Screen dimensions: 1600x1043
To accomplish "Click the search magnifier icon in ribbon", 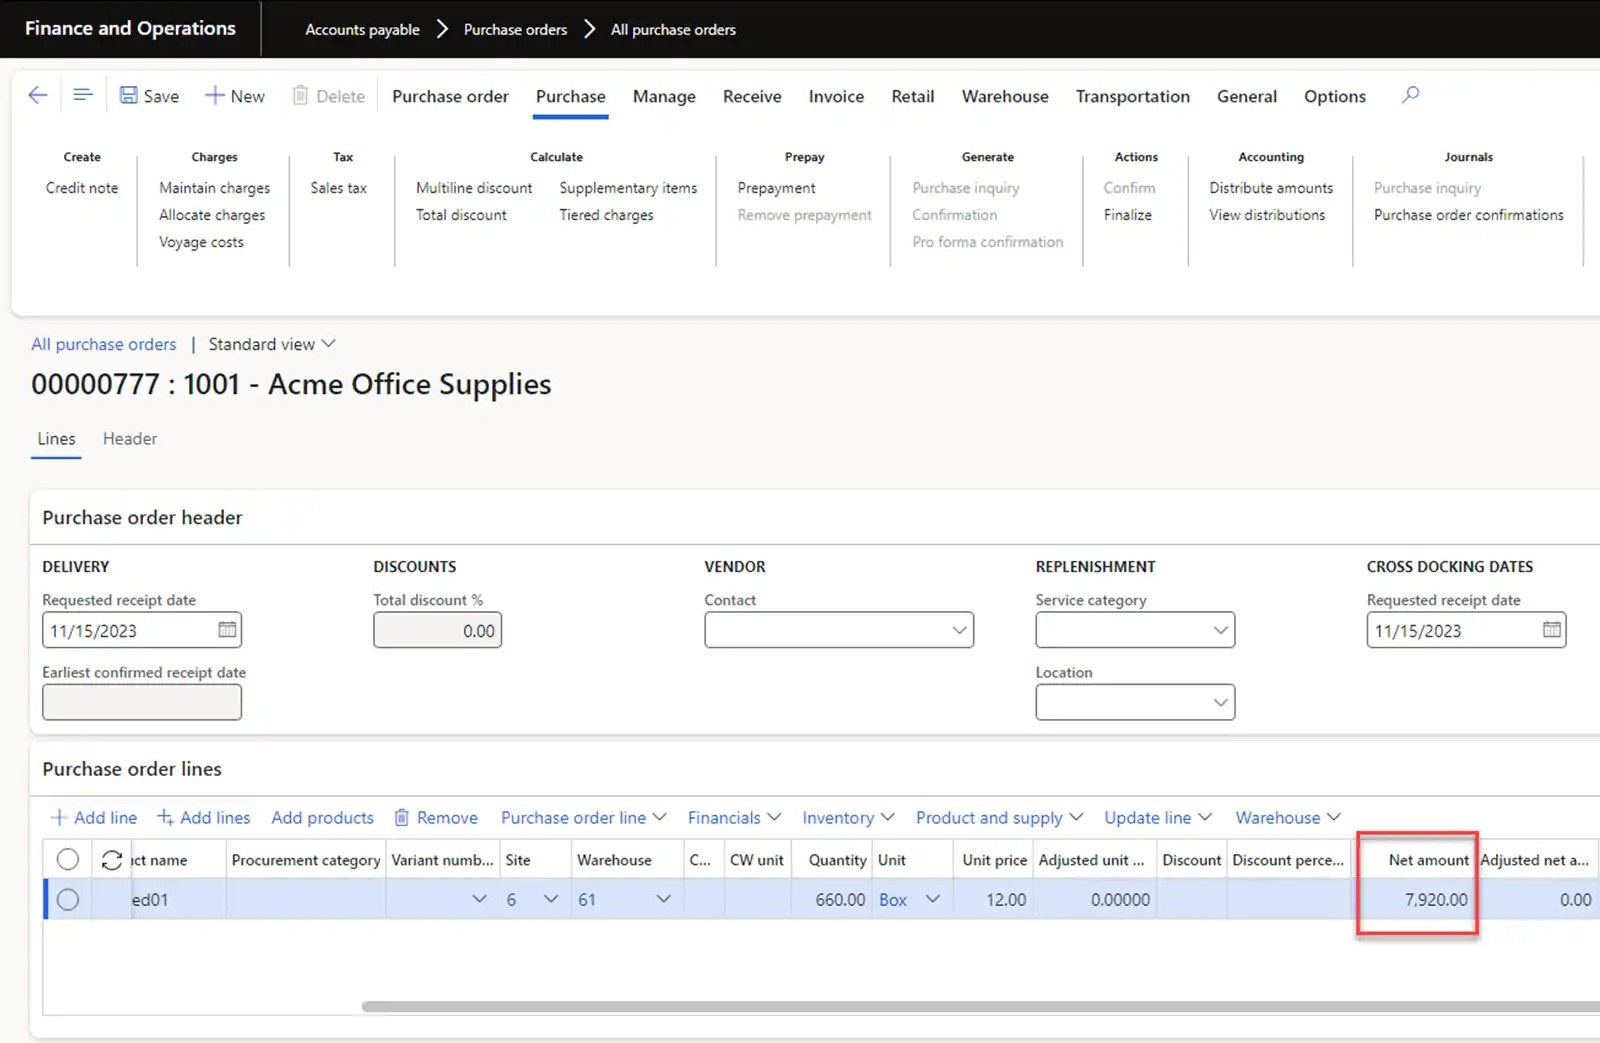I will [x=1410, y=95].
